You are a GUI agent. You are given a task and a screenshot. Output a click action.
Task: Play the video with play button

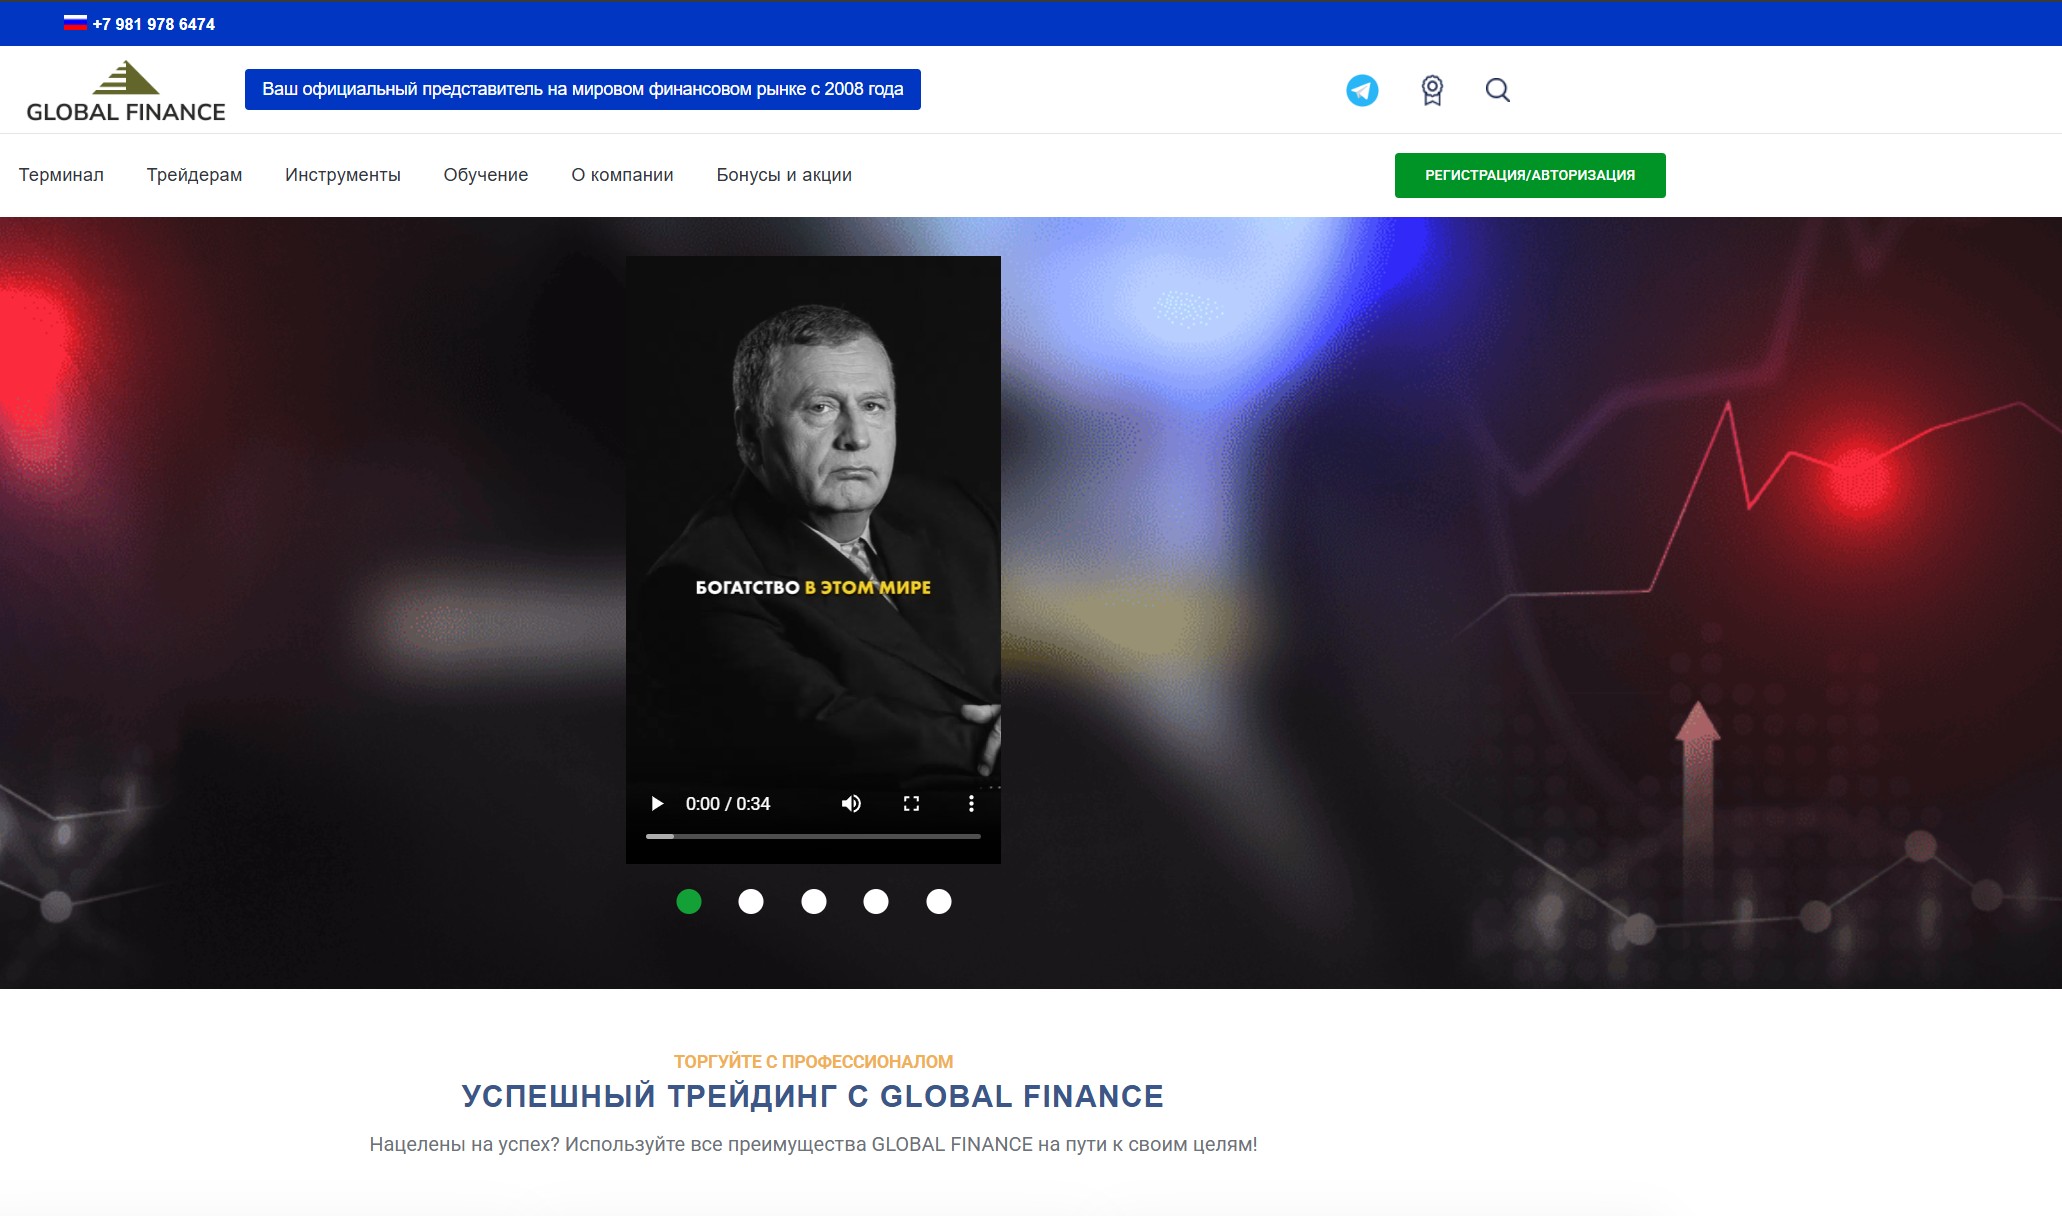657,803
